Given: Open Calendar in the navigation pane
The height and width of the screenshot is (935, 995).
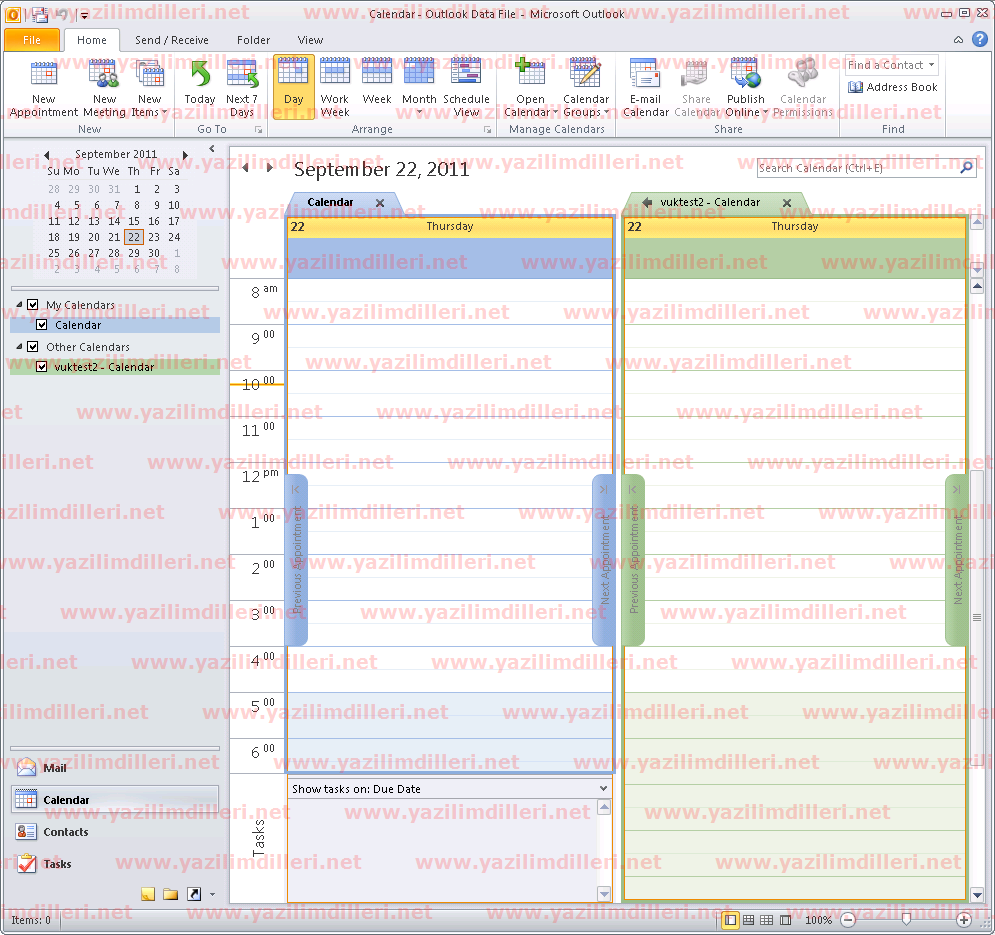Looking at the screenshot, I should point(115,800).
